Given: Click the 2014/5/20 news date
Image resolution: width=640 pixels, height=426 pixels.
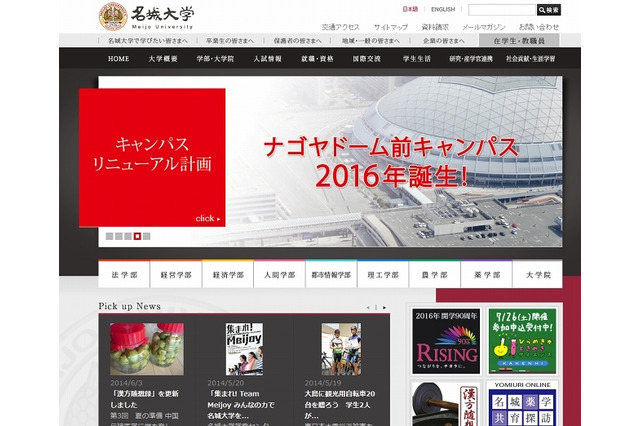Looking at the screenshot, I should click(x=226, y=383).
